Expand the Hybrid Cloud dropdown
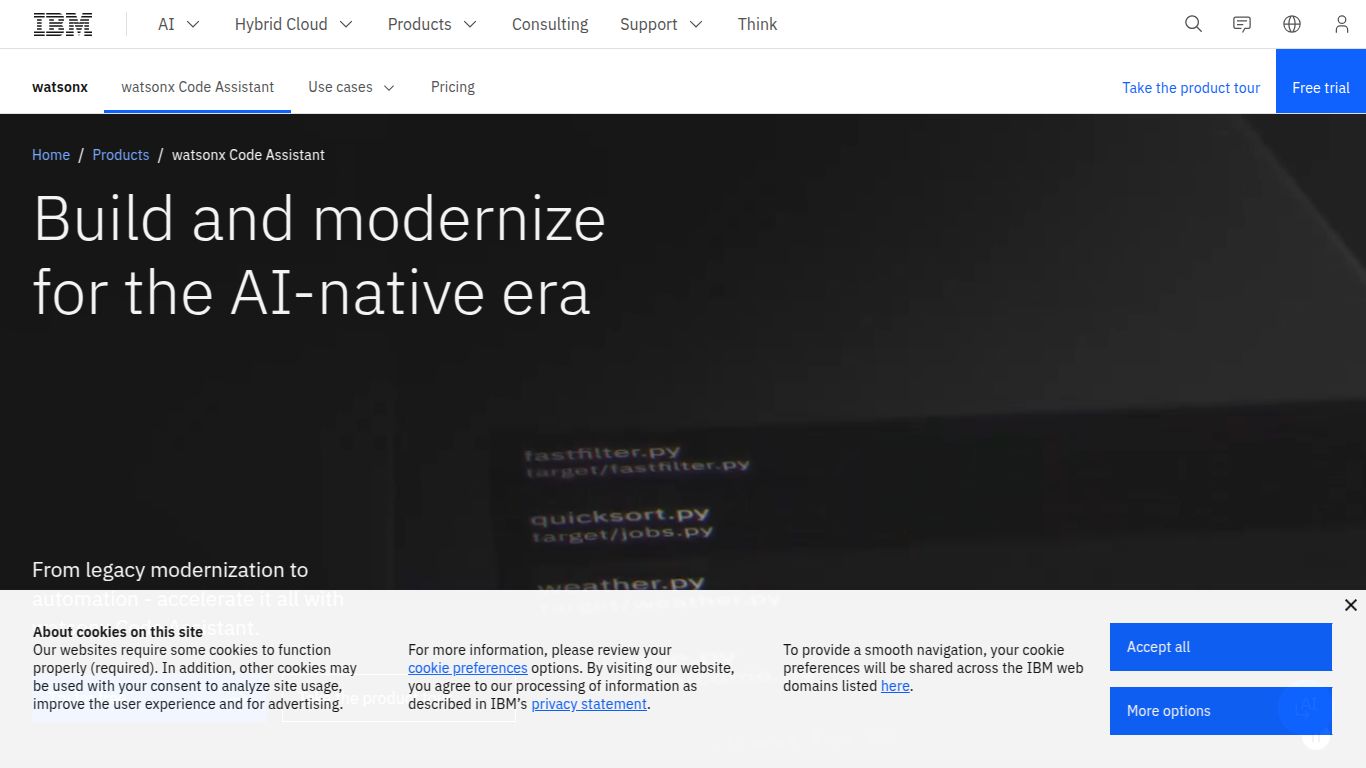The width and height of the screenshot is (1366, 768). [293, 23]
